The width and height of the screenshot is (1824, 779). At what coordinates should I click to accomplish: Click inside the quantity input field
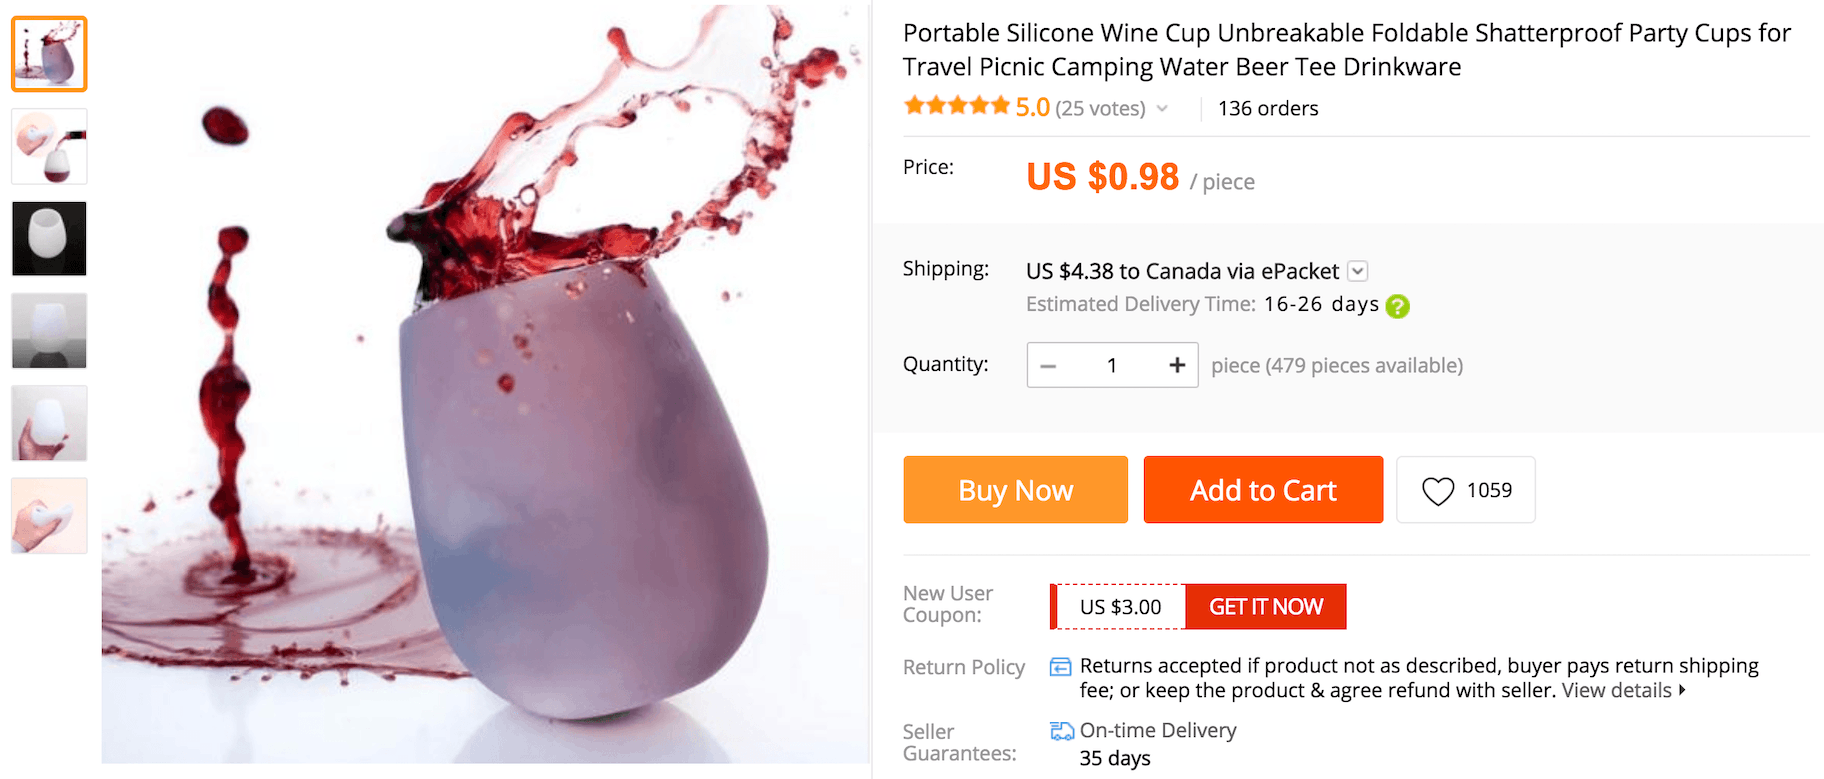tap(1112, 365)
